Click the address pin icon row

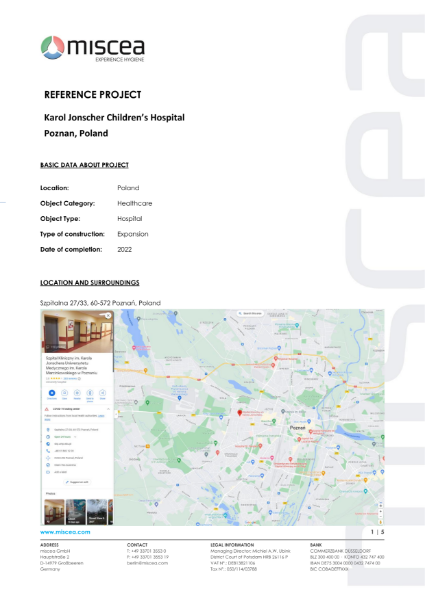(x=48, y=430)
